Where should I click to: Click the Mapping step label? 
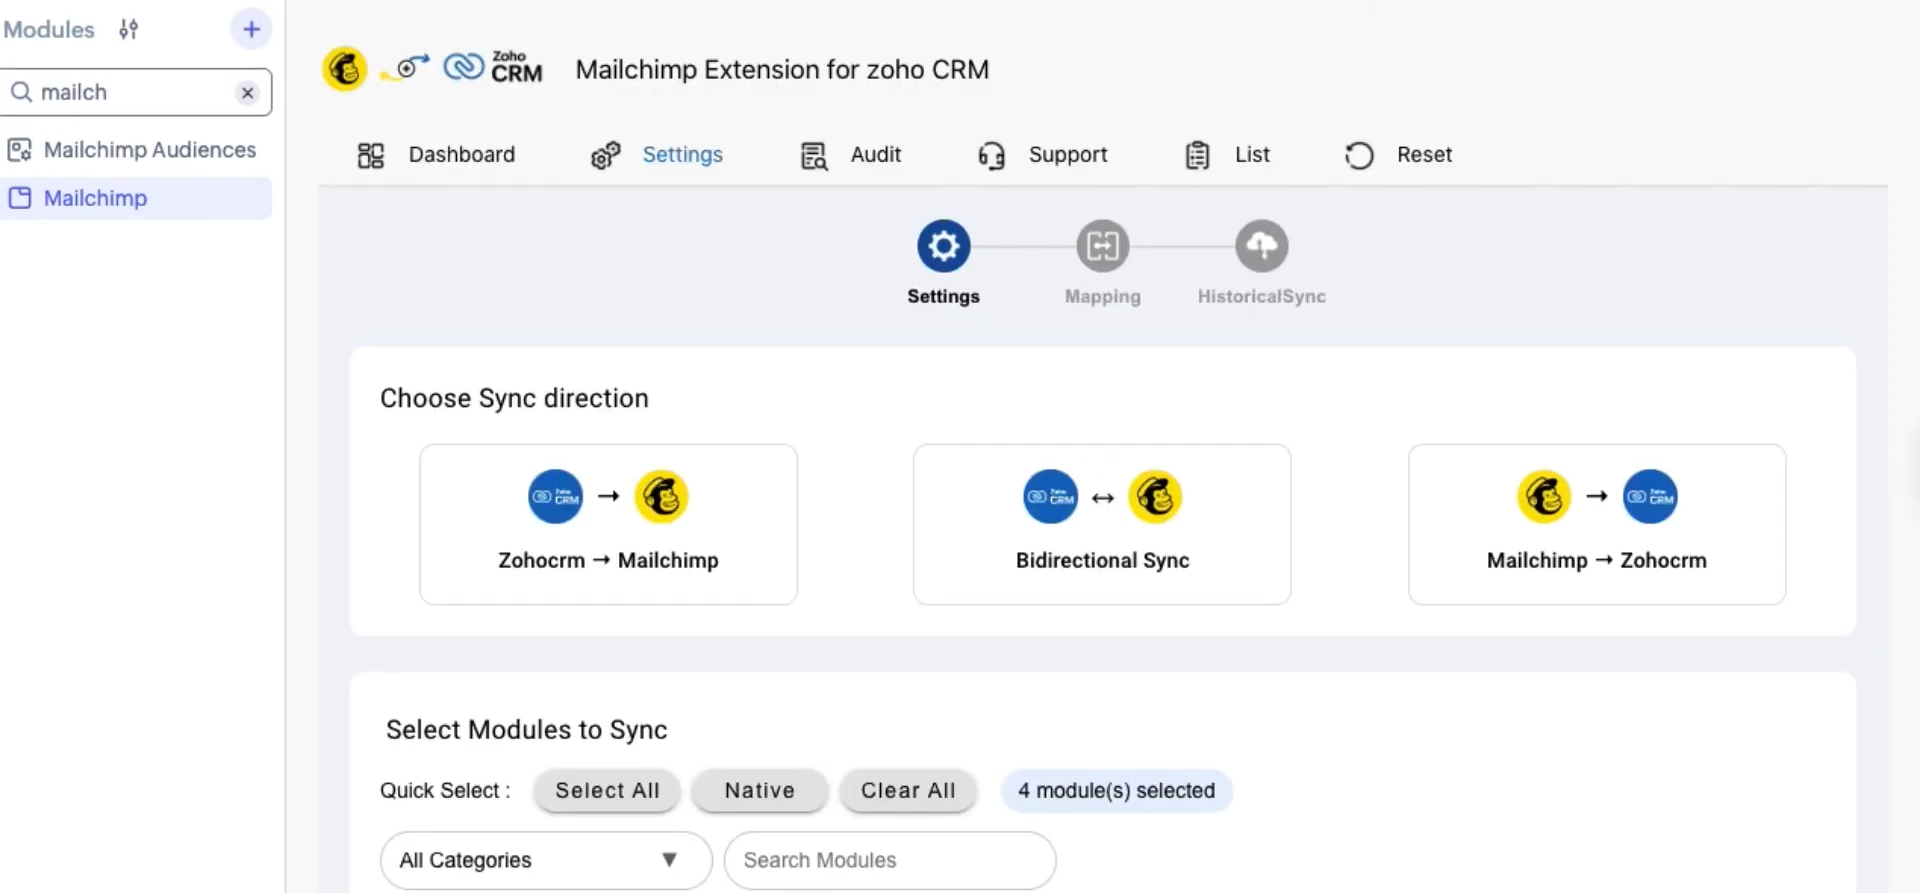click(x=1103, y=297)
